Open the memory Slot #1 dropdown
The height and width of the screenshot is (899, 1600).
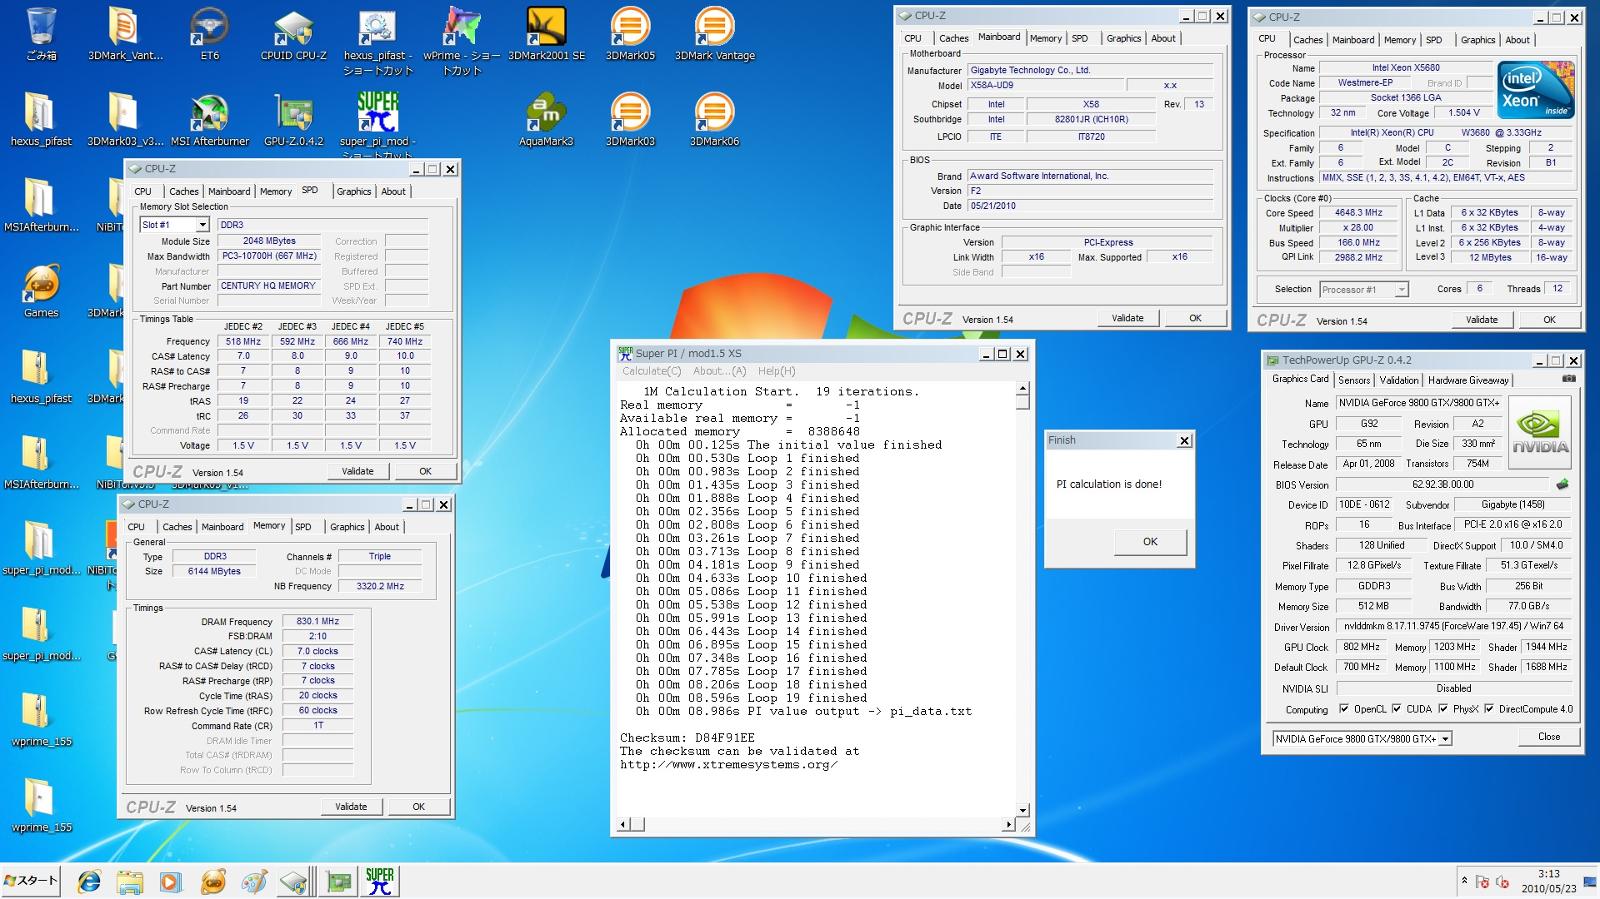[x=174, y=225]
